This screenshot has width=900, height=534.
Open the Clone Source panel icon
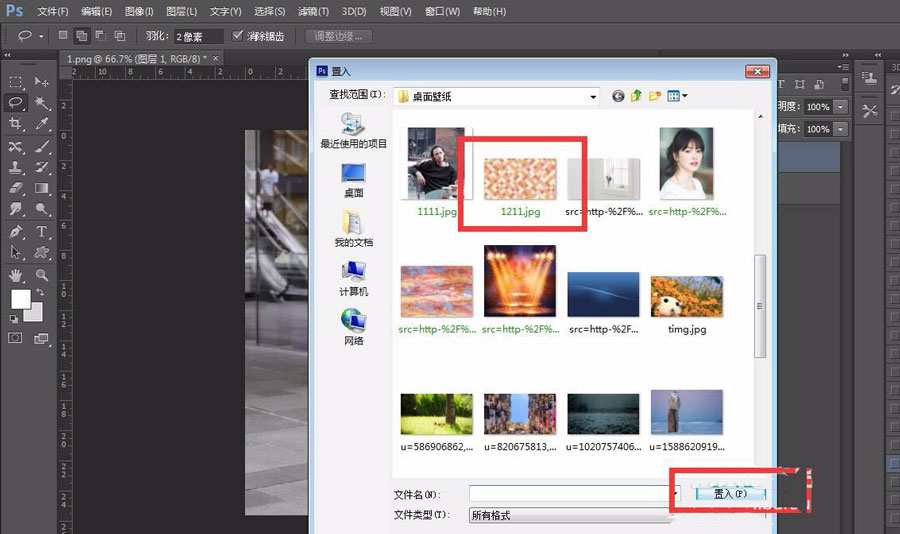pos(870,78)
